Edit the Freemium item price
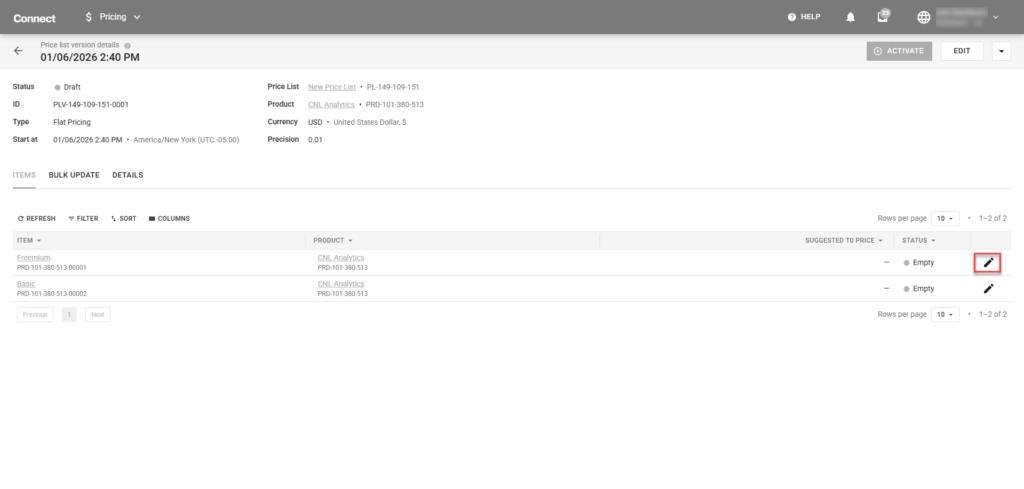Viewport: 1024px width, 489px height. [x=988, y=262]
